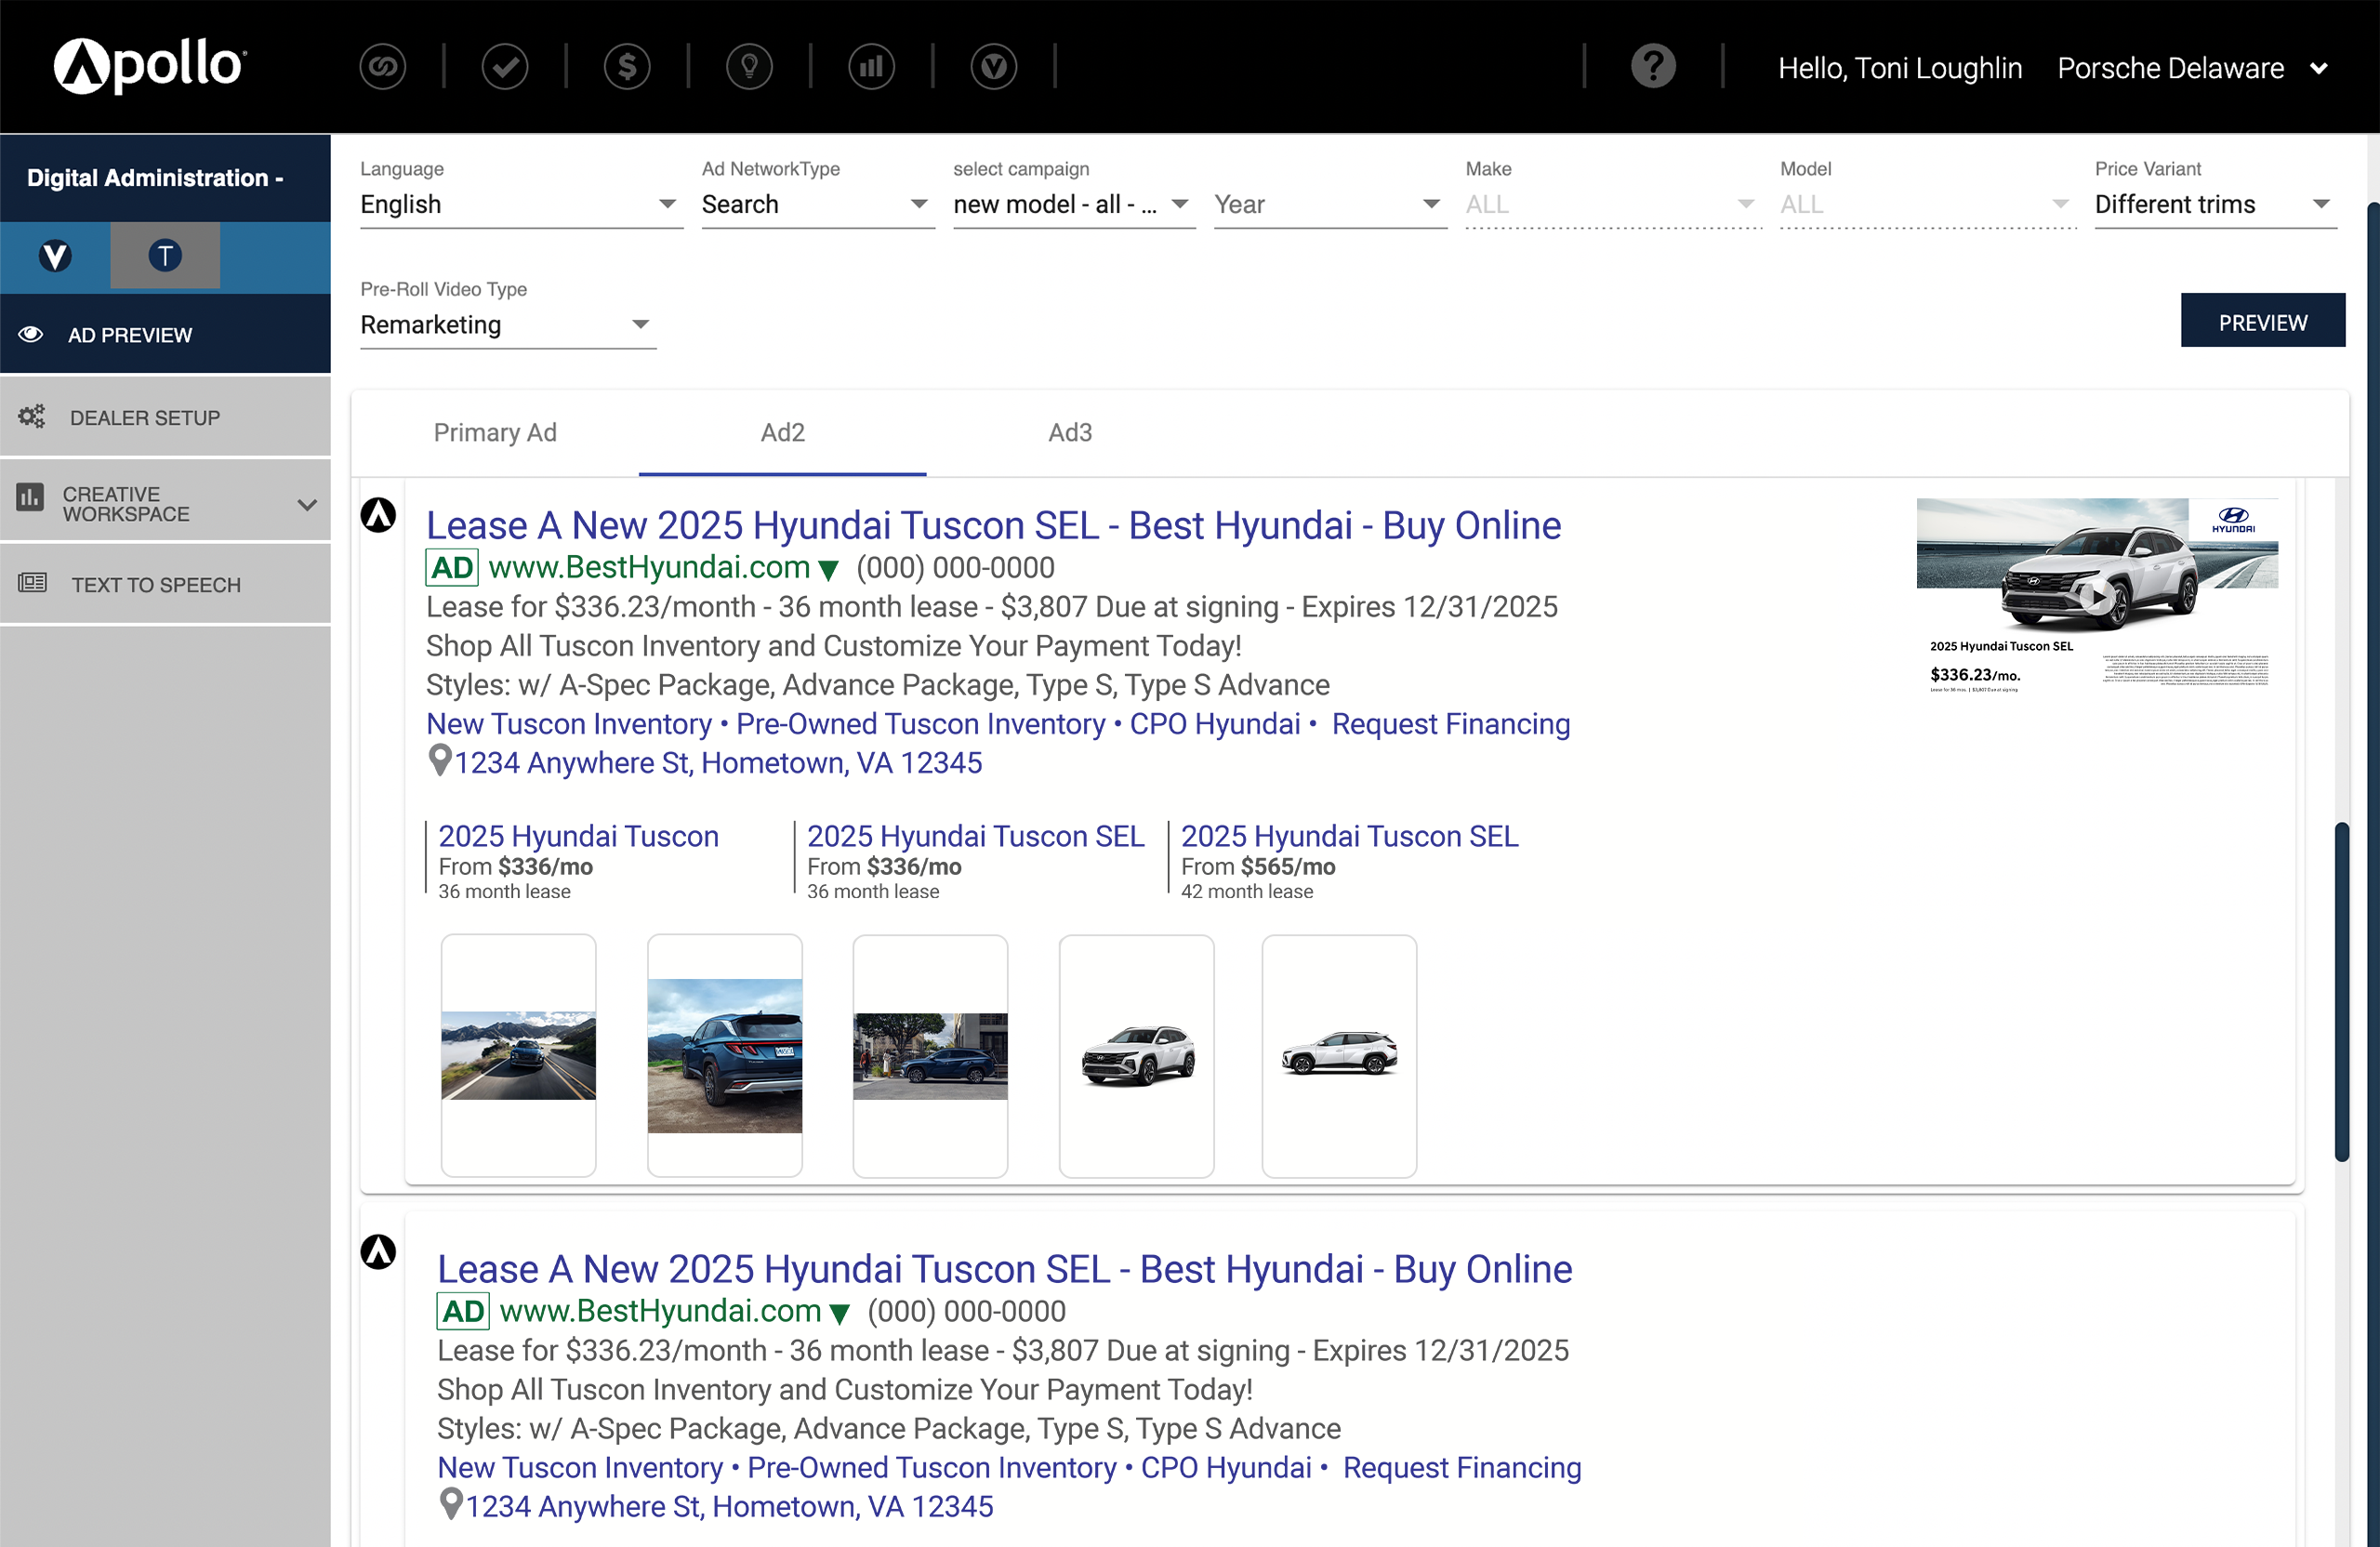The width and height of the screenshot is (2380, 1547).
Task: Click the address link in first ad
Action: point(718,762)
